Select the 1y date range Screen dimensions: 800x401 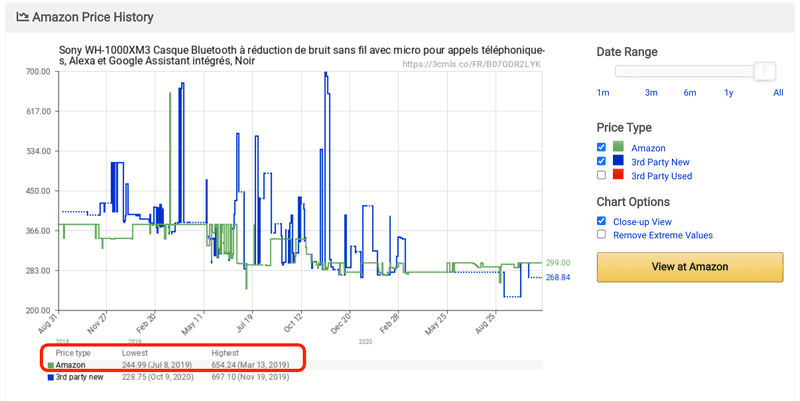pyautogui.click(x=729, y=93)
